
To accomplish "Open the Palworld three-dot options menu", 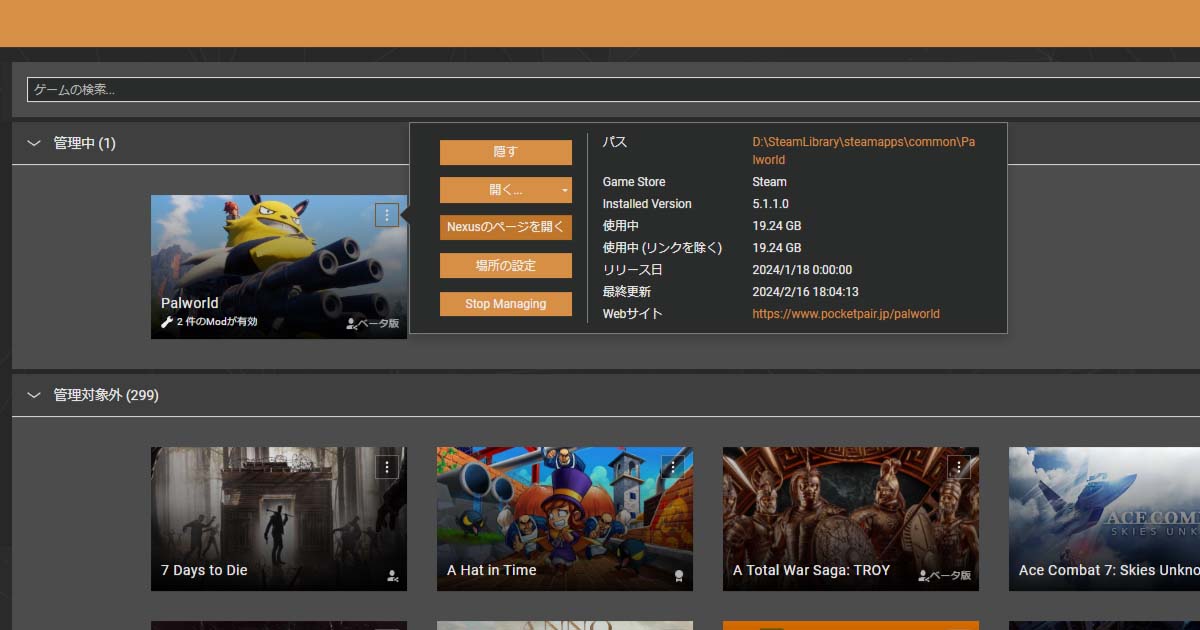I will tap(387, 215).
